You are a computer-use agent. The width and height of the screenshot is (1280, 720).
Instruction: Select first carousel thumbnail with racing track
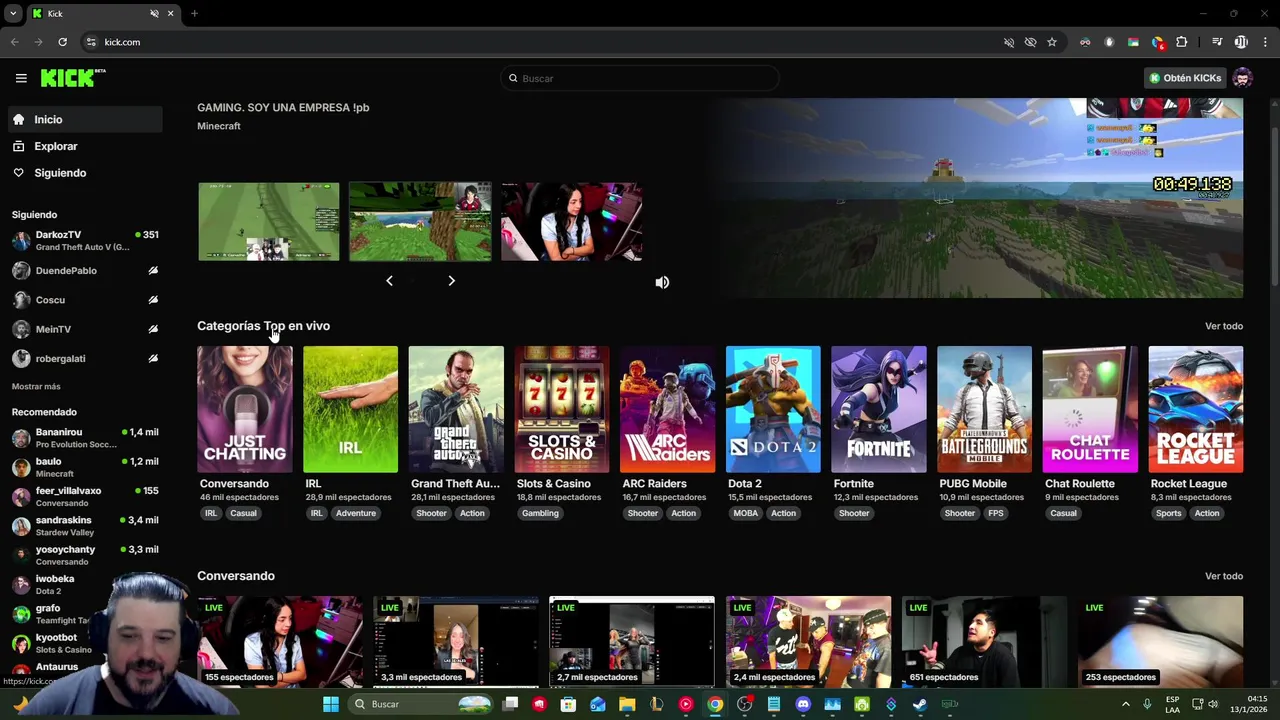(269, 221)
